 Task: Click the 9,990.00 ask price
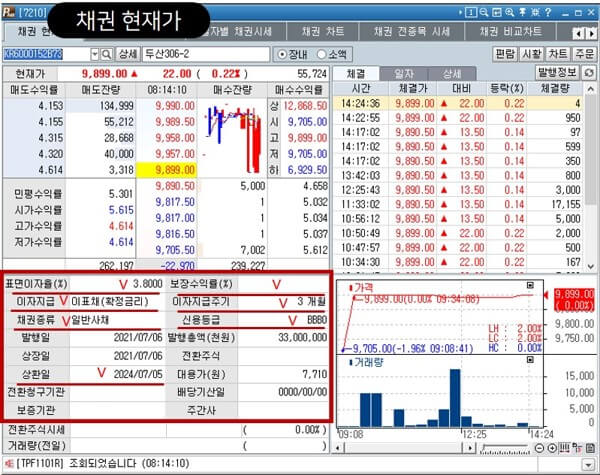click(175, 106)
